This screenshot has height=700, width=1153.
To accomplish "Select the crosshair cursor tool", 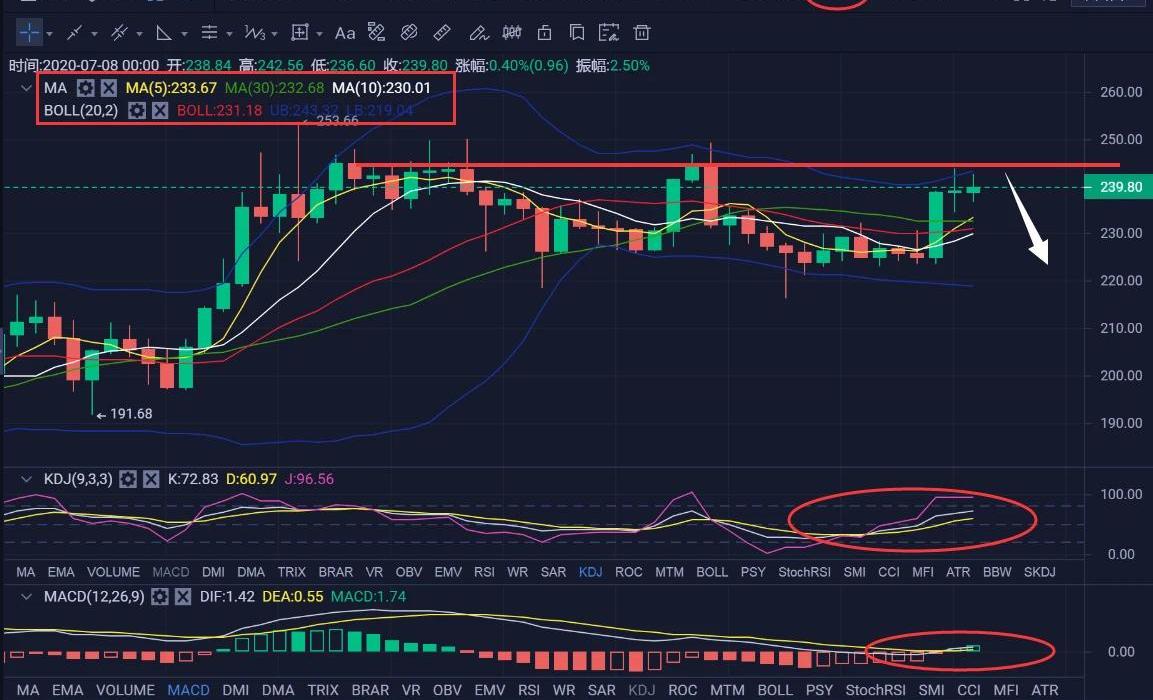I will [30, 33].
